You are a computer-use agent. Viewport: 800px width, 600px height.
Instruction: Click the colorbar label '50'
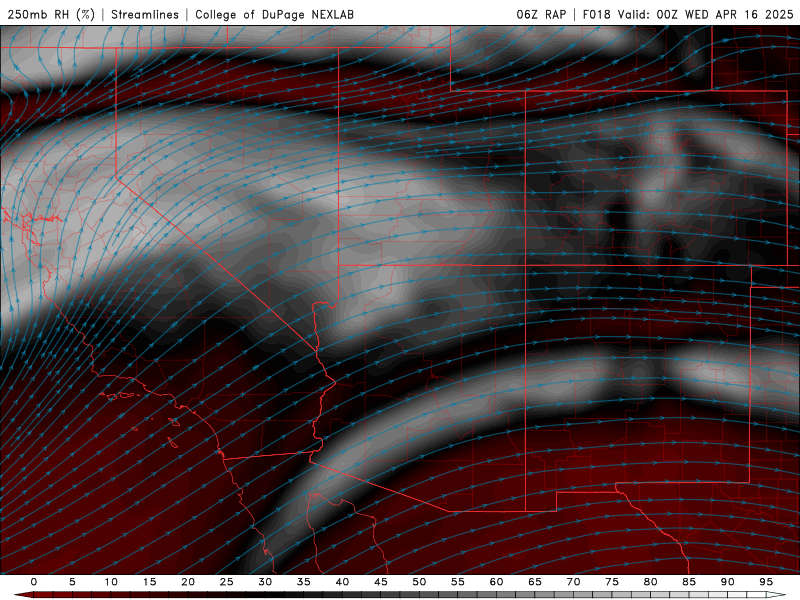coord(419,582)
